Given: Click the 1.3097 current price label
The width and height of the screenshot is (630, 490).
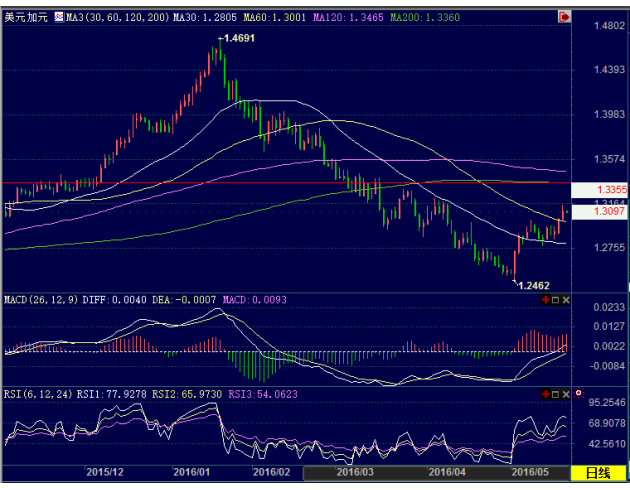Looking at the screenshot, I should (597, 212).
